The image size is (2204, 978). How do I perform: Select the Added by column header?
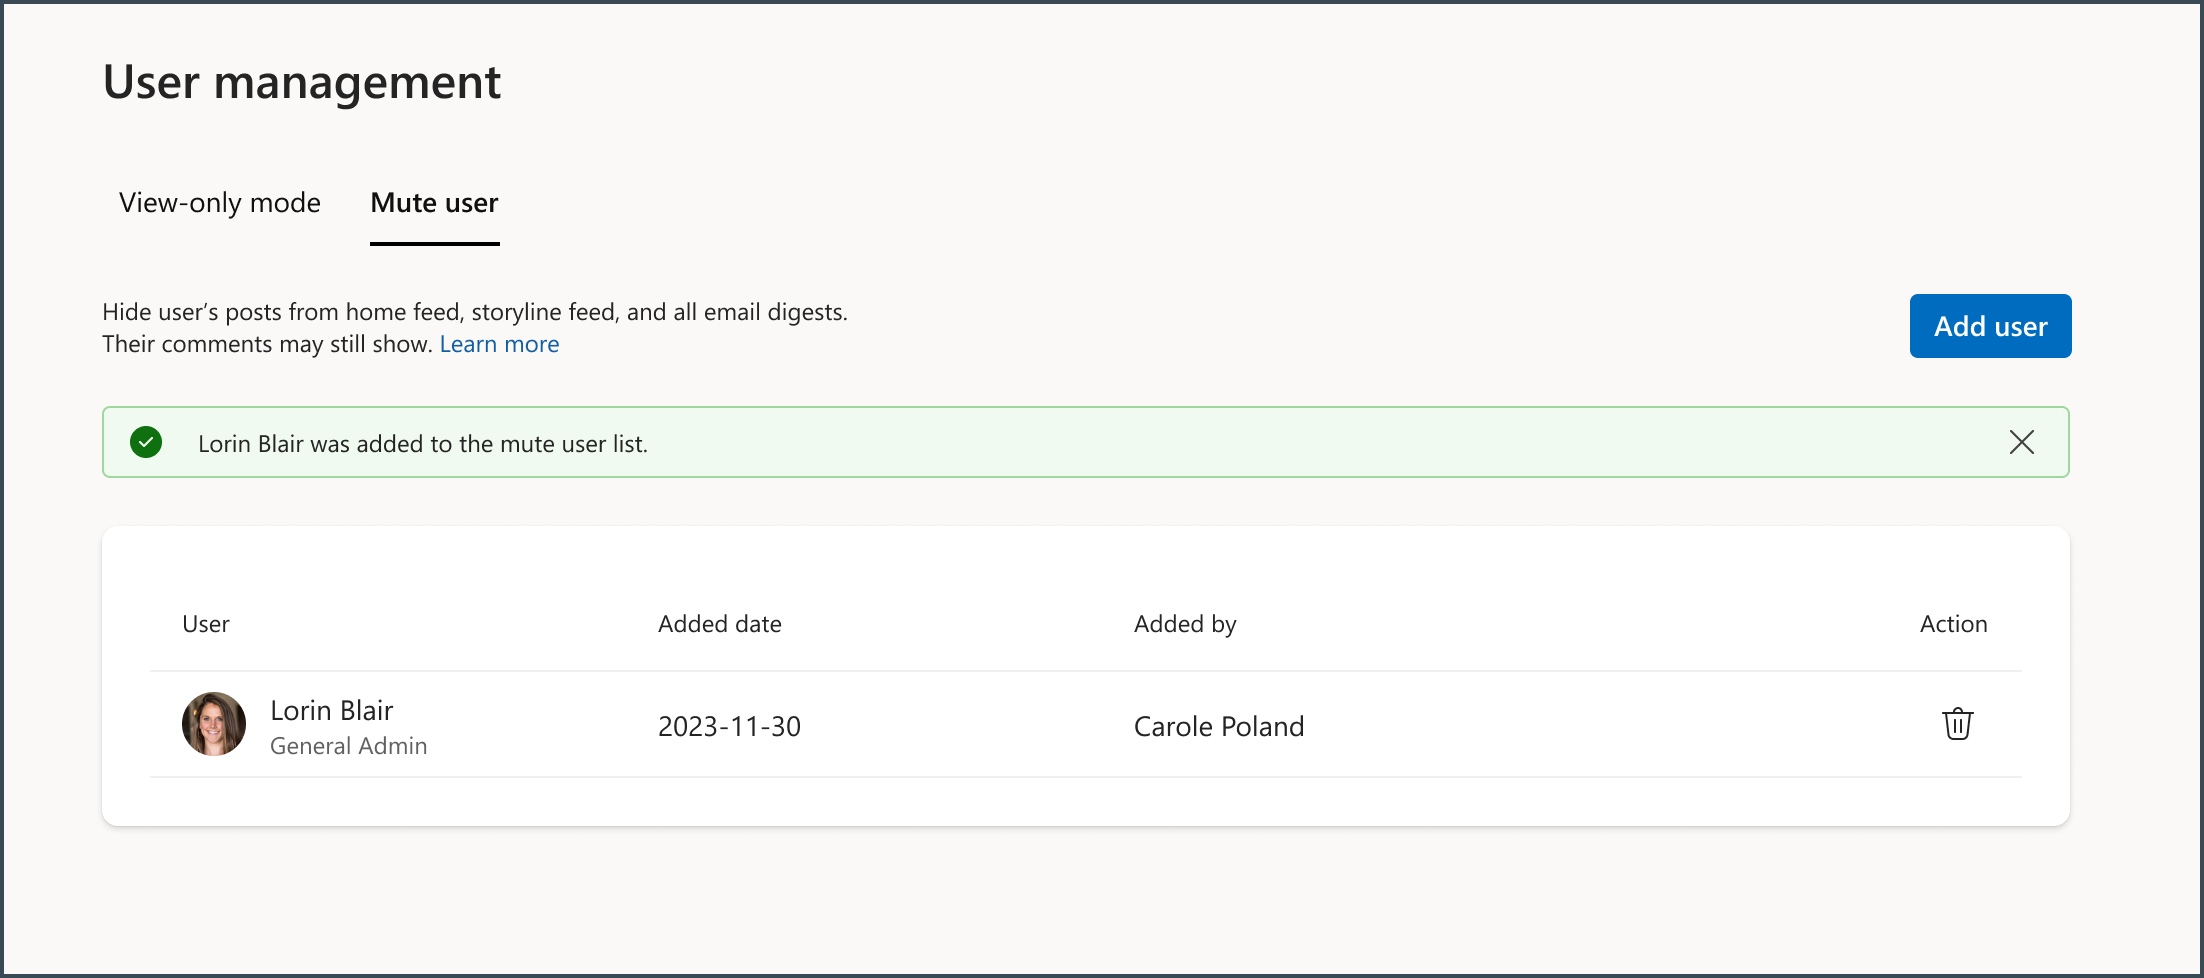click(1185, 623)
